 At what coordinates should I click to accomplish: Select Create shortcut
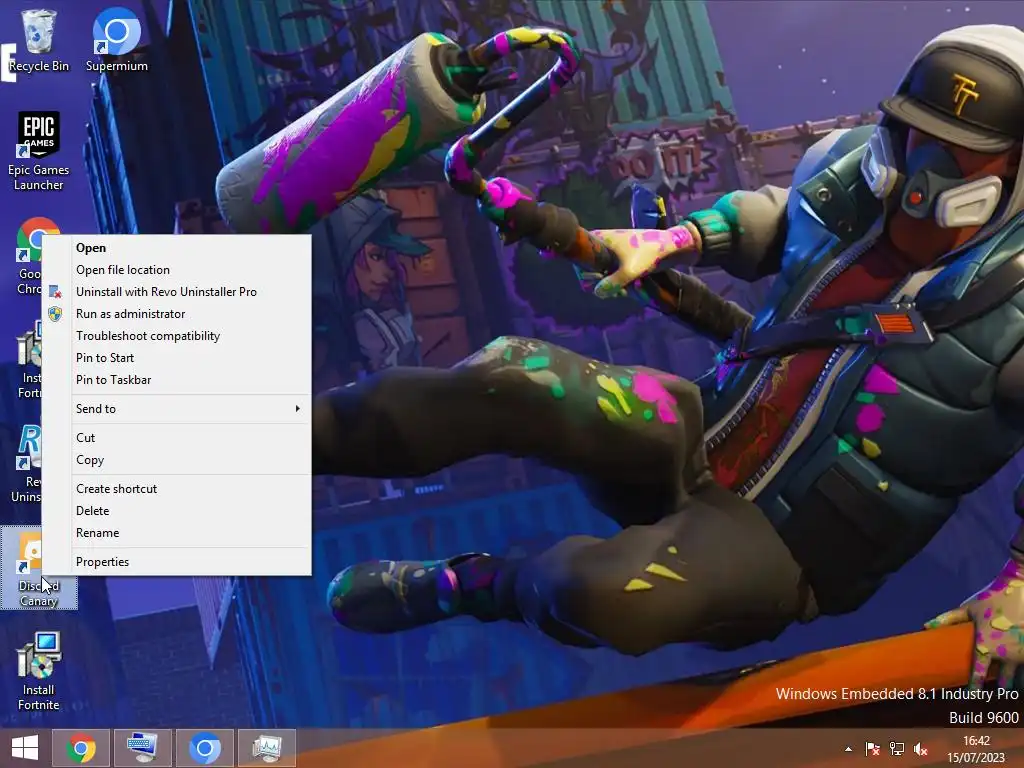coord(176,488)
